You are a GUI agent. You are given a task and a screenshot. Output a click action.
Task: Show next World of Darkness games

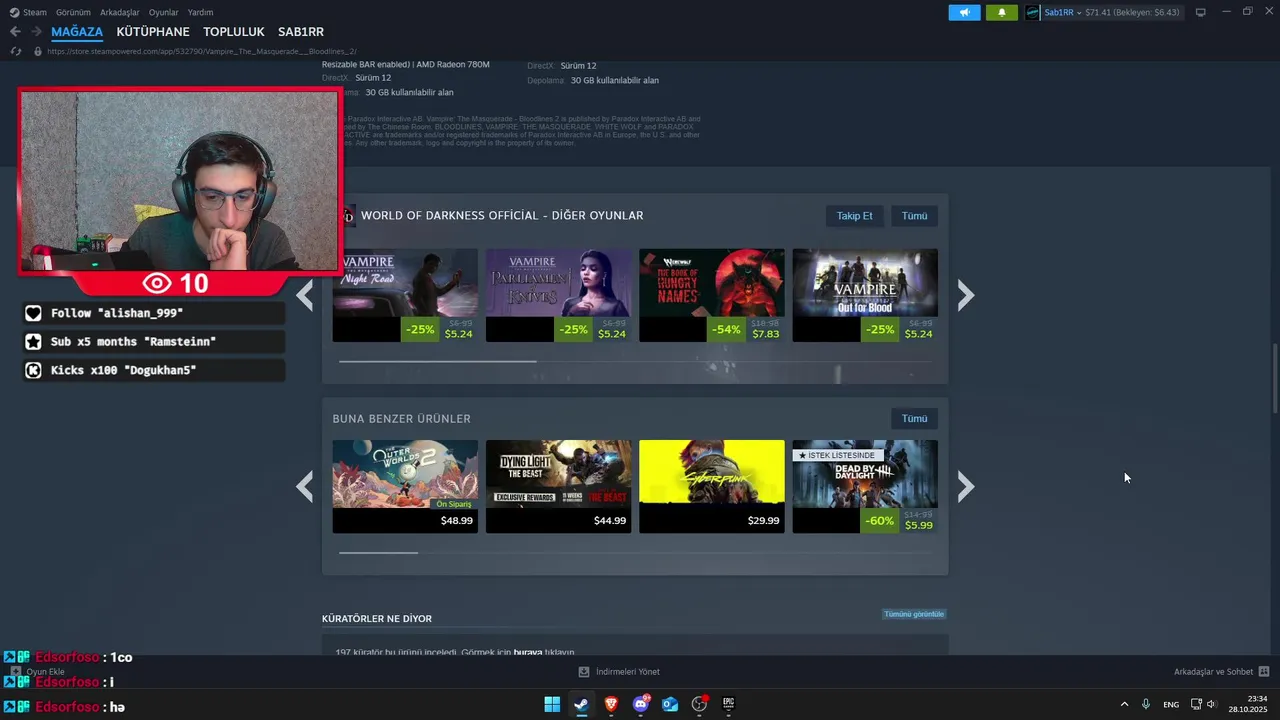click(965, 295)
